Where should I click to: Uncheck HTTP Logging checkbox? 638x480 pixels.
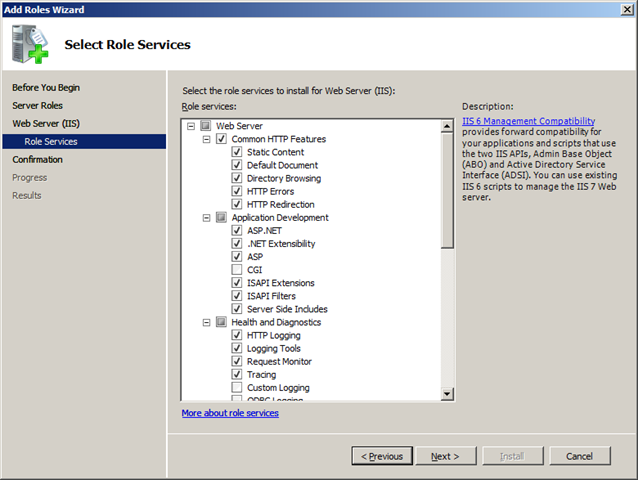pyautogui.click(x=237, y=335)
